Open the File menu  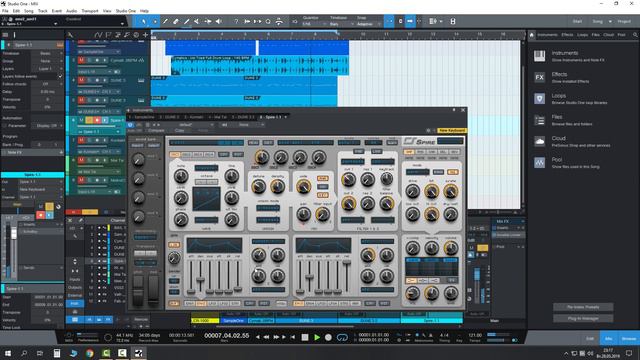tap(5, 11)
